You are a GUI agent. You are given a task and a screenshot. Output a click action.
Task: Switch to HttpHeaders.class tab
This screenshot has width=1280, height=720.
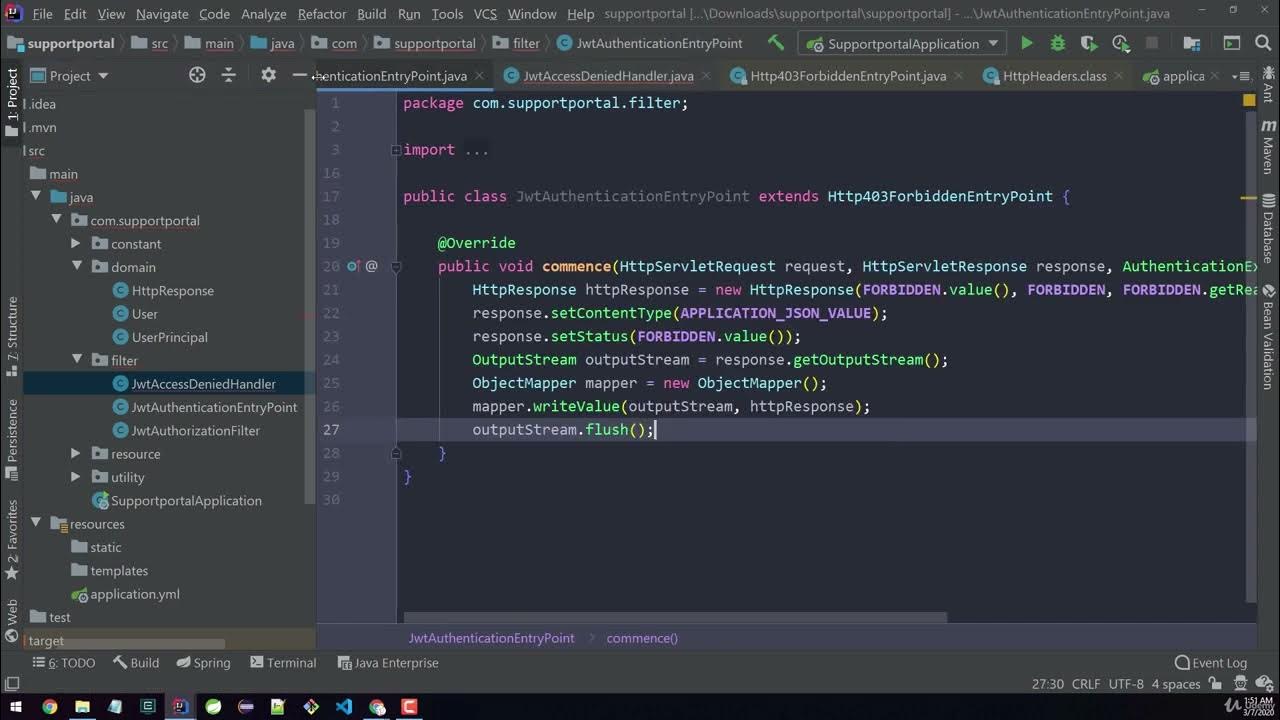[1054, 76]
